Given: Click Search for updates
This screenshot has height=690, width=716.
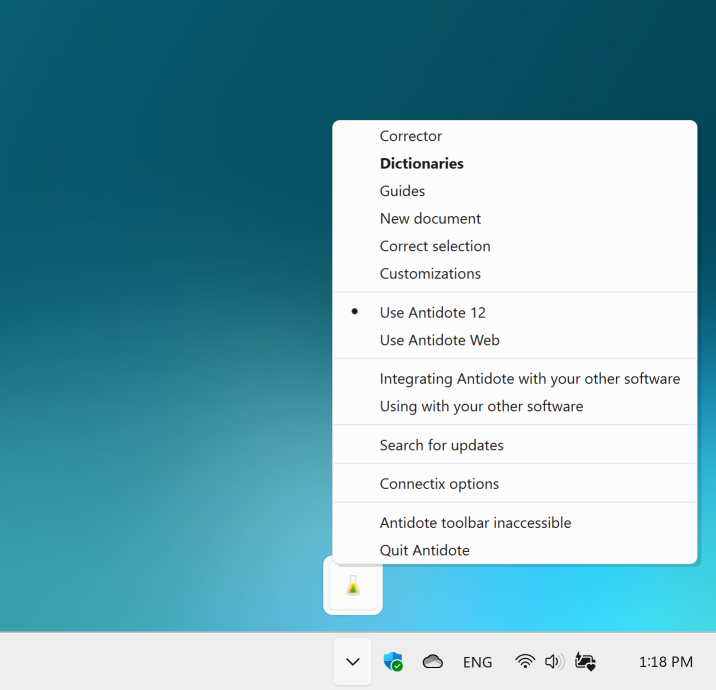Looking at the screenshot, I should pyautogui.click(x=441, y=445).
